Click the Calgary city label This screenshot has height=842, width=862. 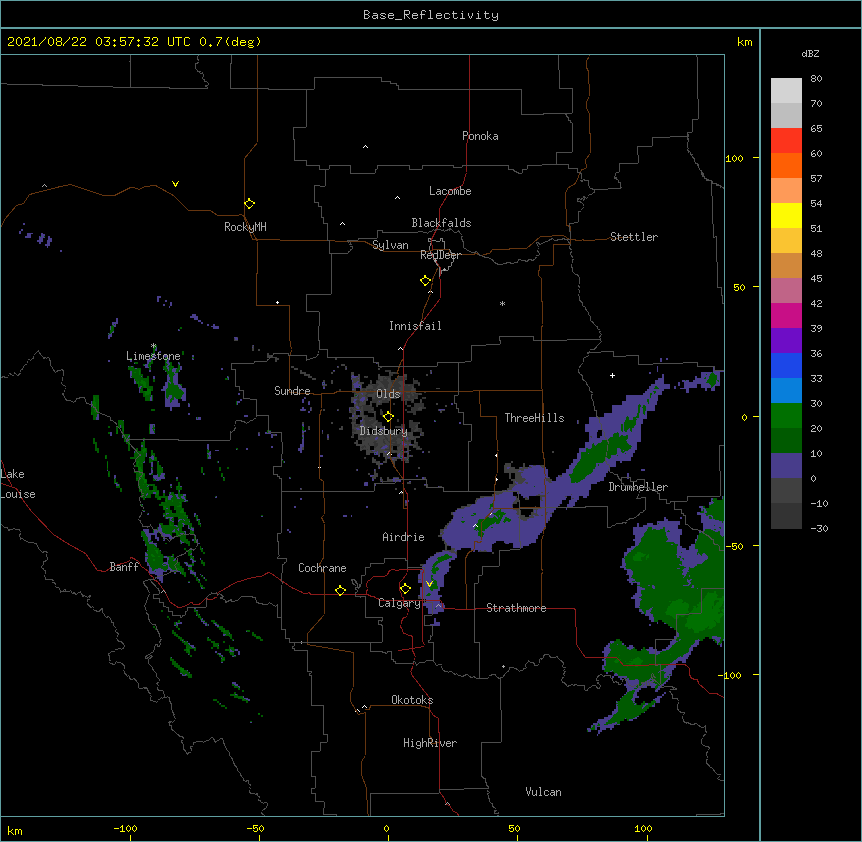[399, 603]
